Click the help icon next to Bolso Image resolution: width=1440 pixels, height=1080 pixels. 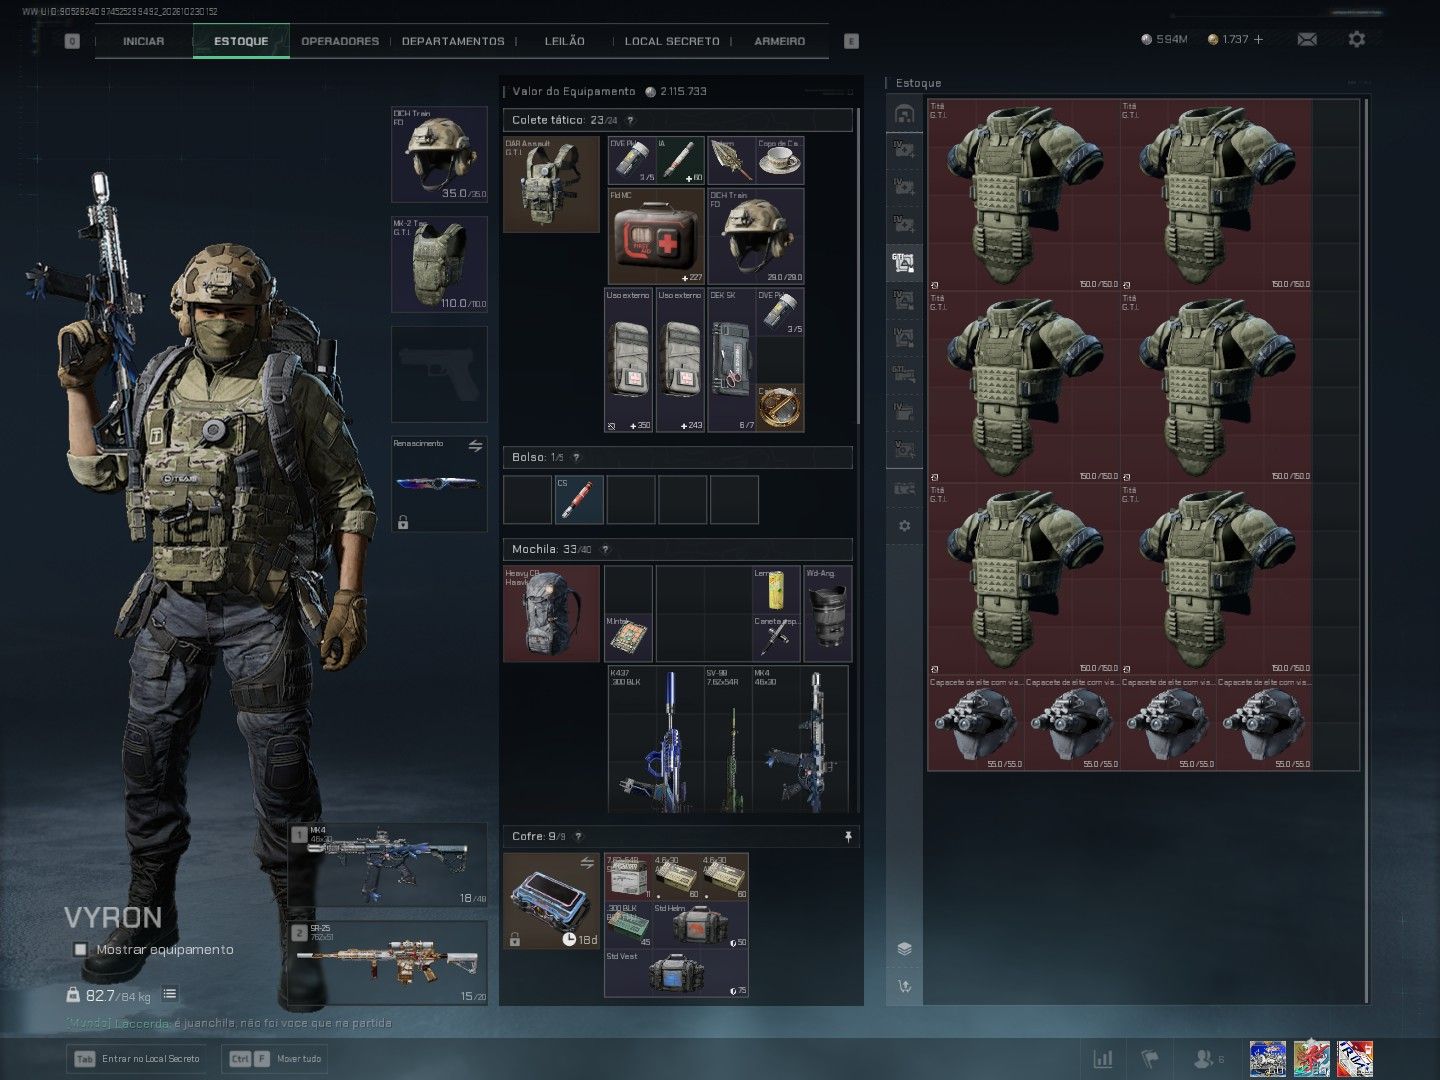[x=576, y=457]
